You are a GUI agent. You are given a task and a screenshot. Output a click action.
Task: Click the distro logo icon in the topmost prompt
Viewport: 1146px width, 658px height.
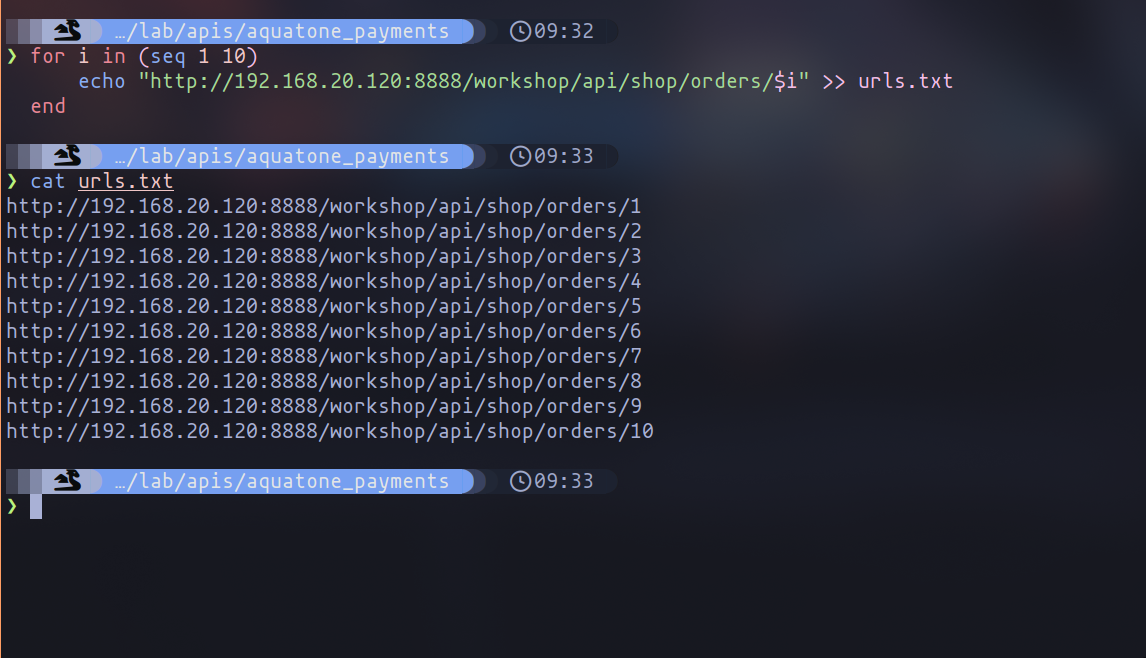(67, 31)
